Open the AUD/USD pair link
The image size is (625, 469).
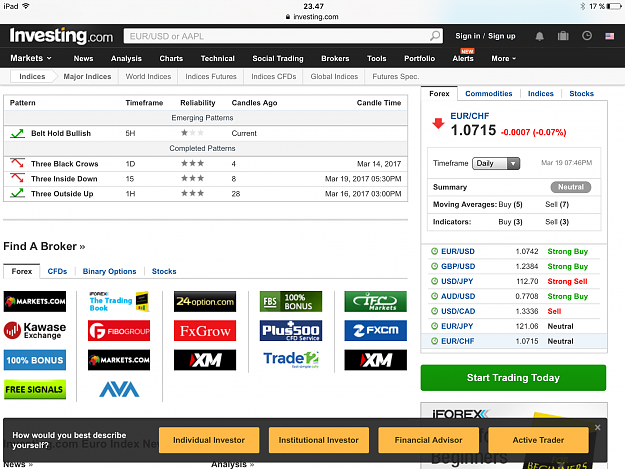[x=458, y=296]
